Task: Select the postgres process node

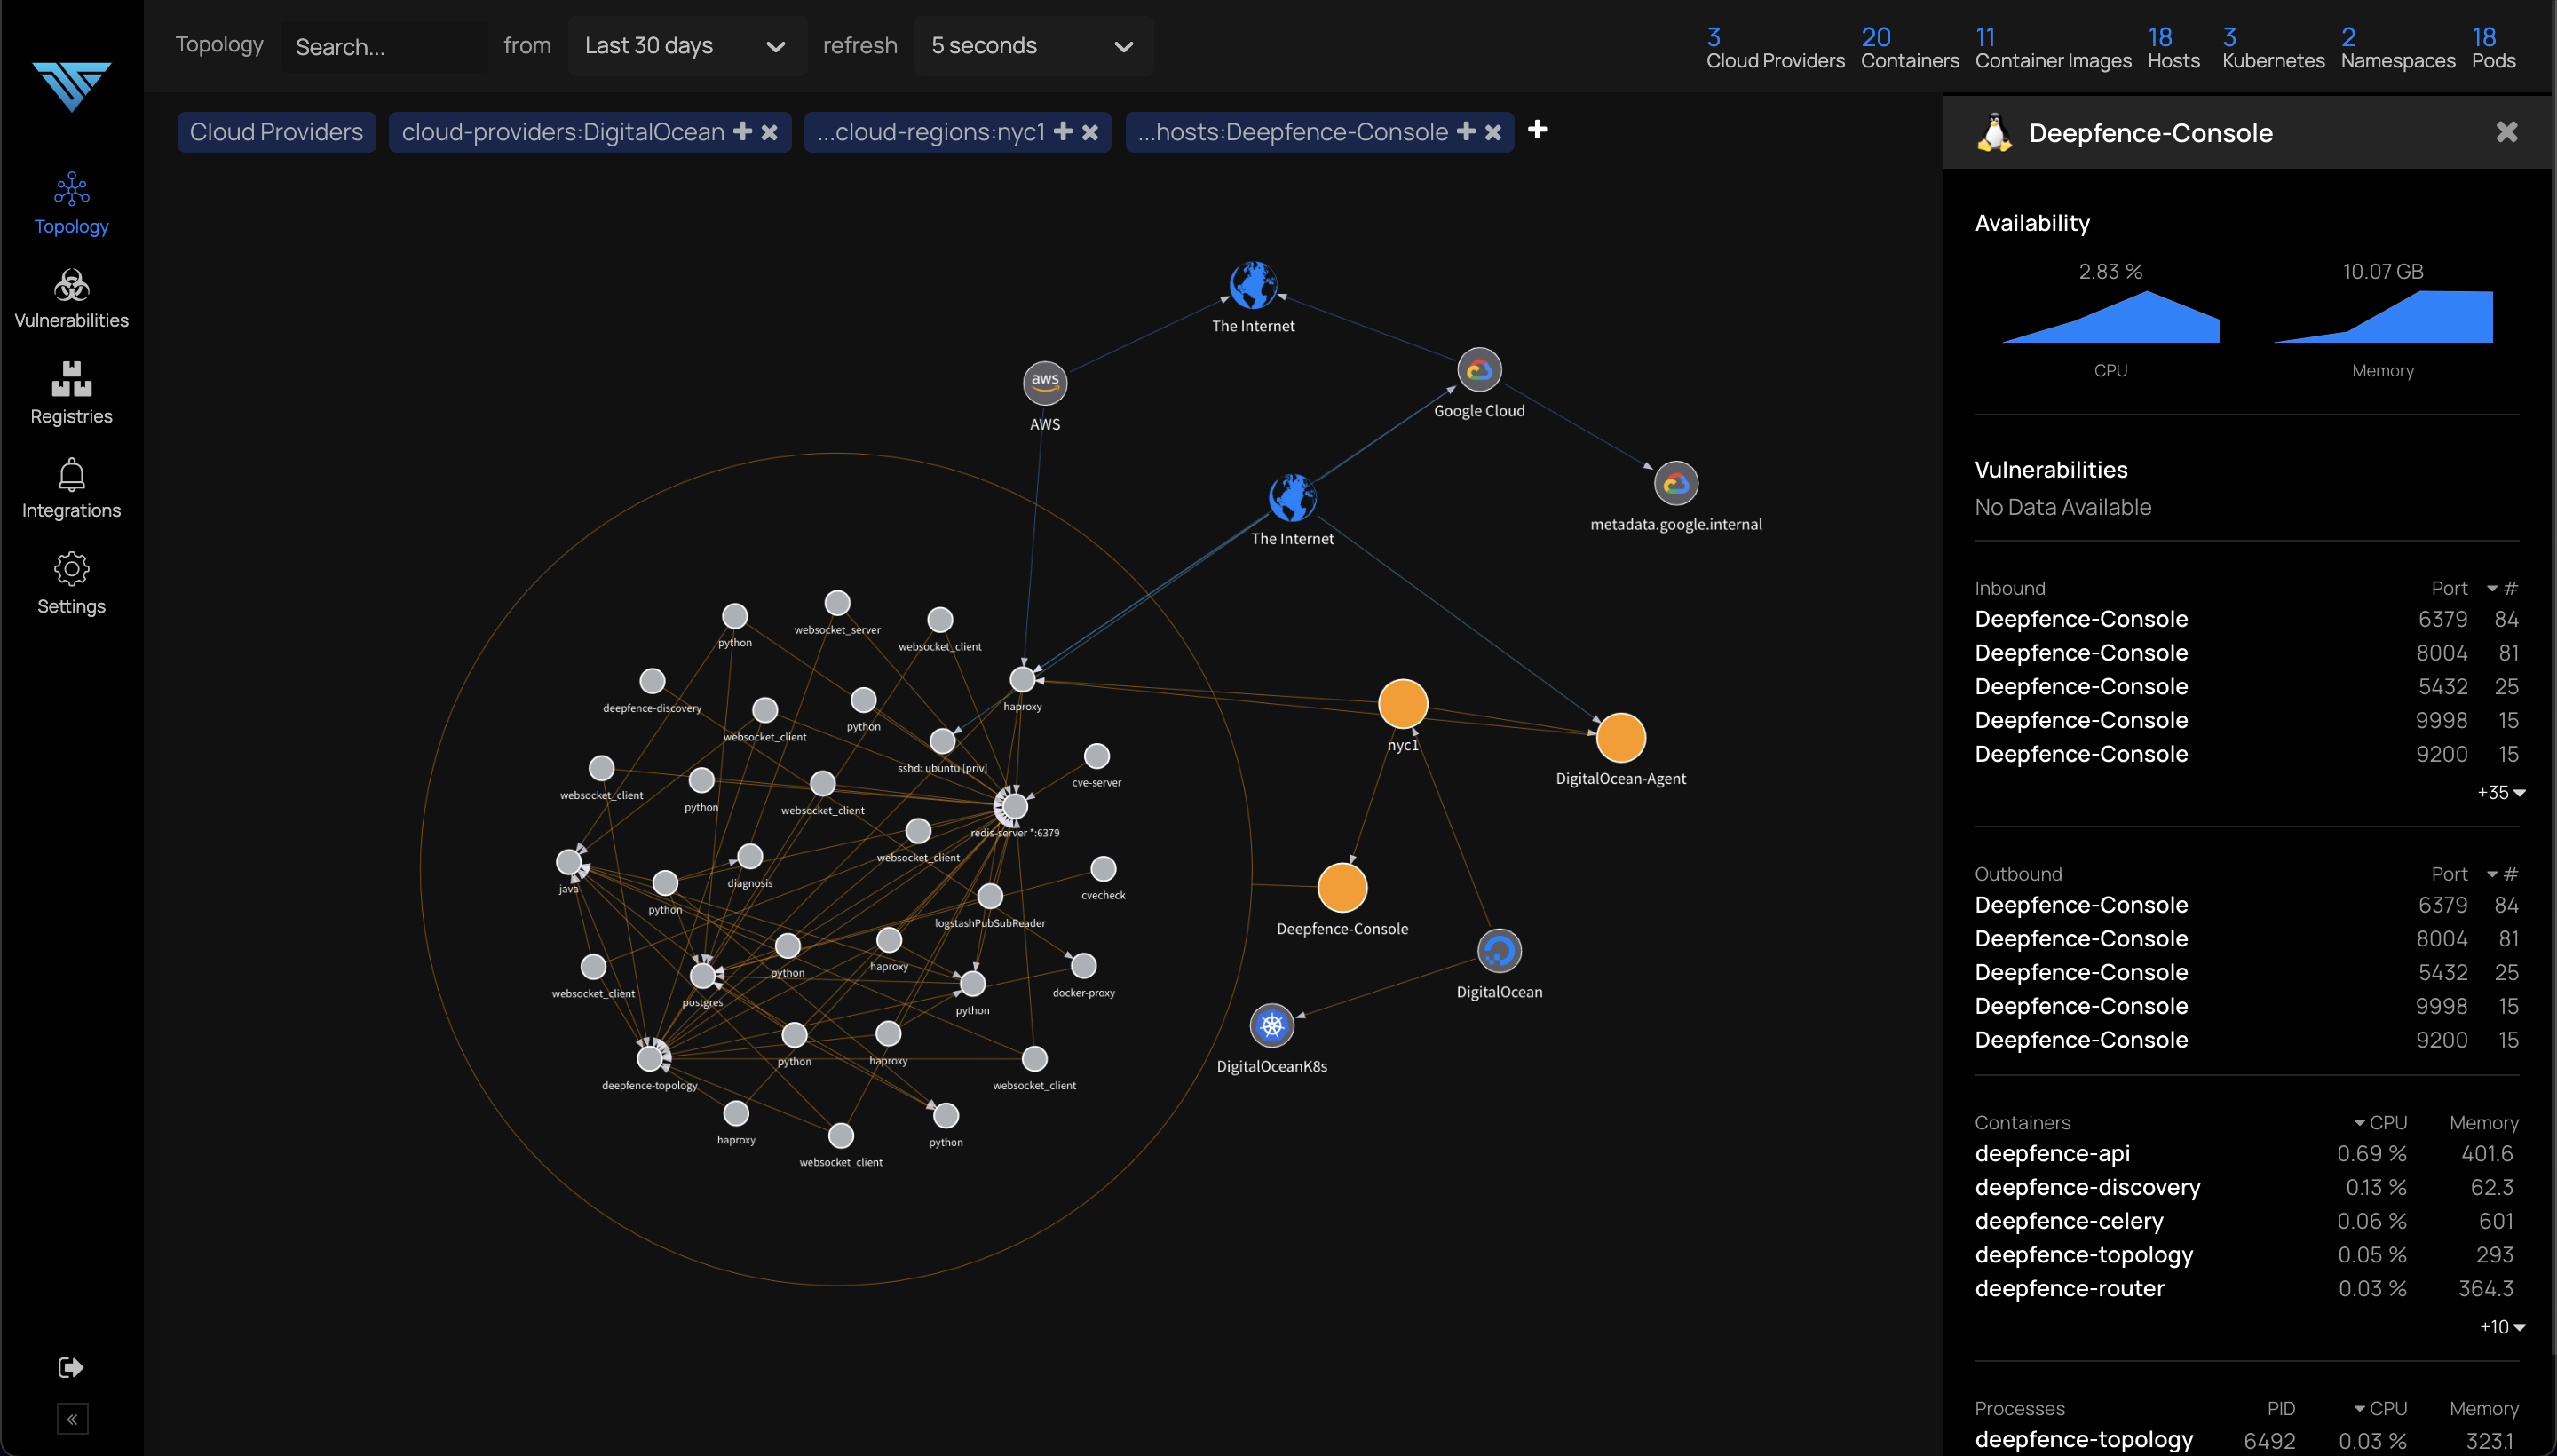Action: click(x=703, y=974)
